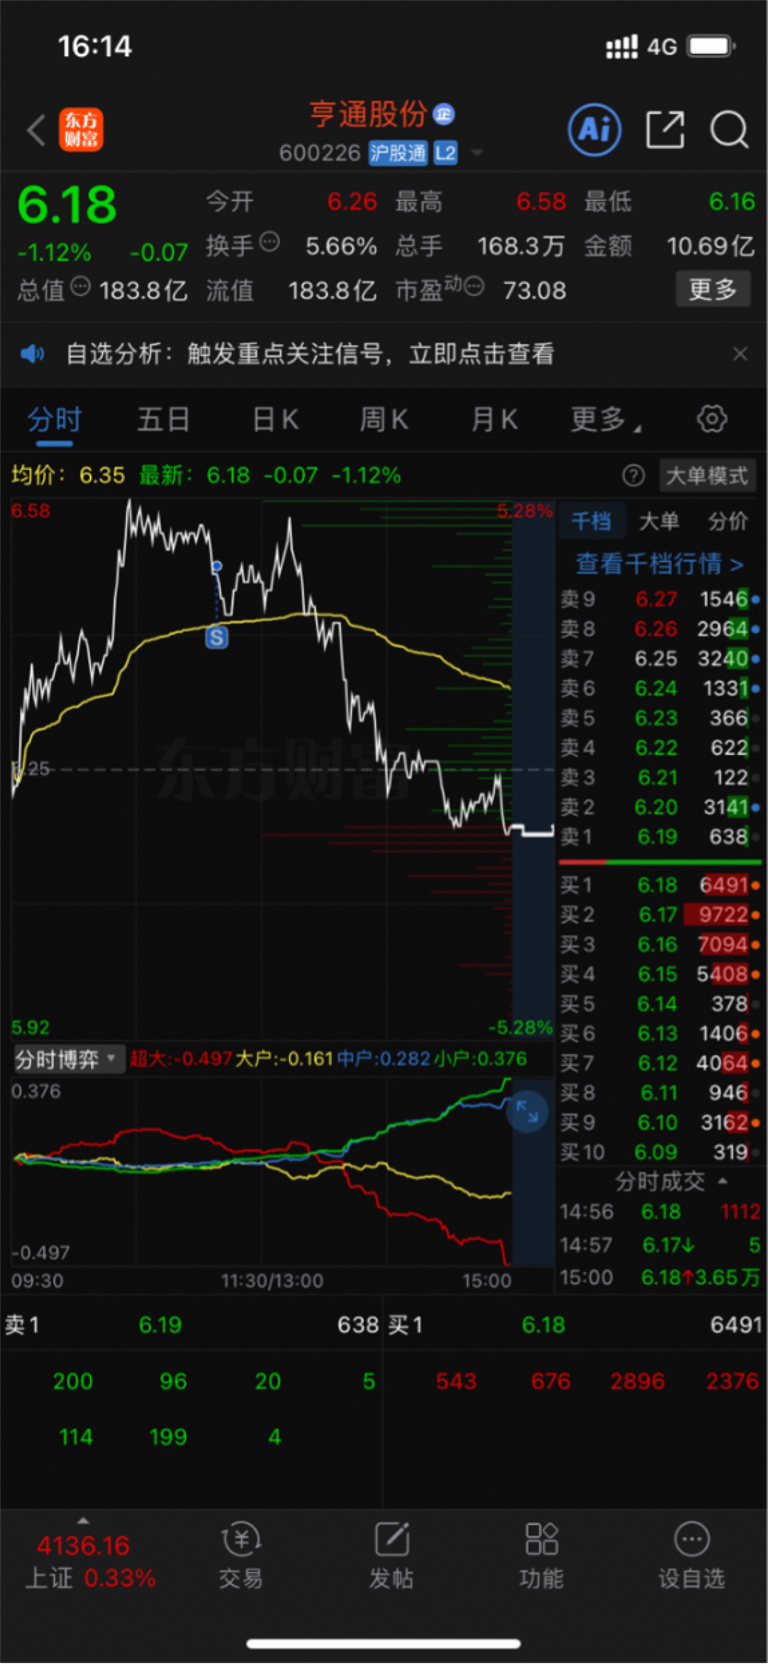Screen dimensions: 769x1664
Task: Open the search magnifier icon
Action: point(729,130)
